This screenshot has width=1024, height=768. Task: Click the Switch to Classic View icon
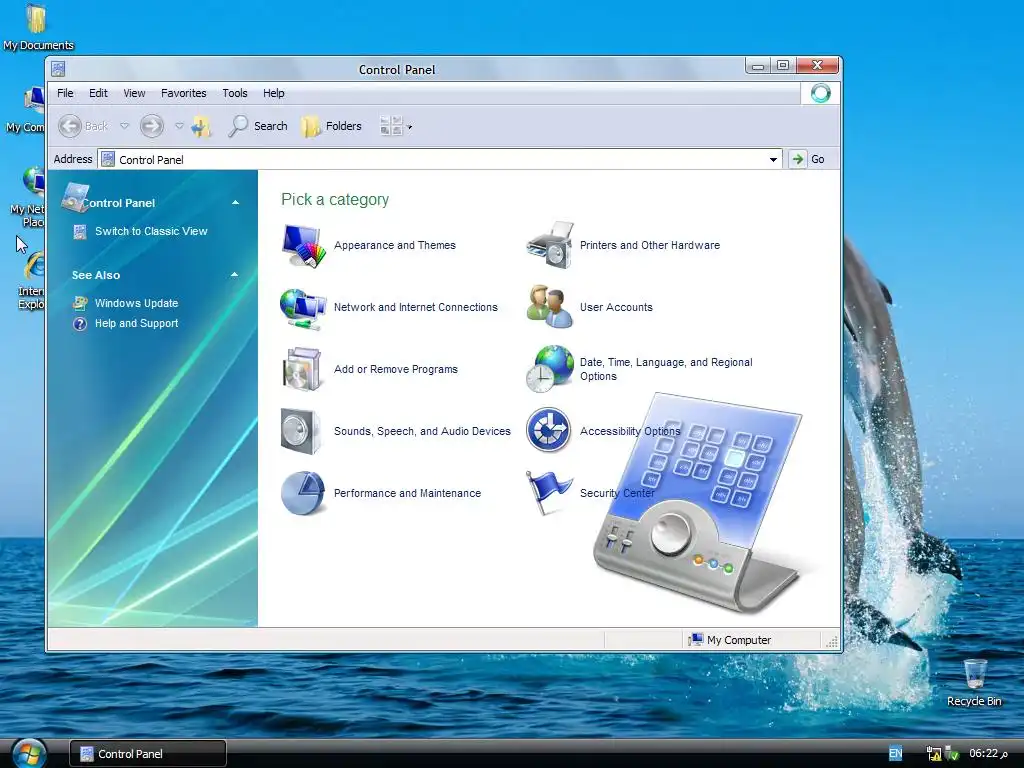point(80,231)
